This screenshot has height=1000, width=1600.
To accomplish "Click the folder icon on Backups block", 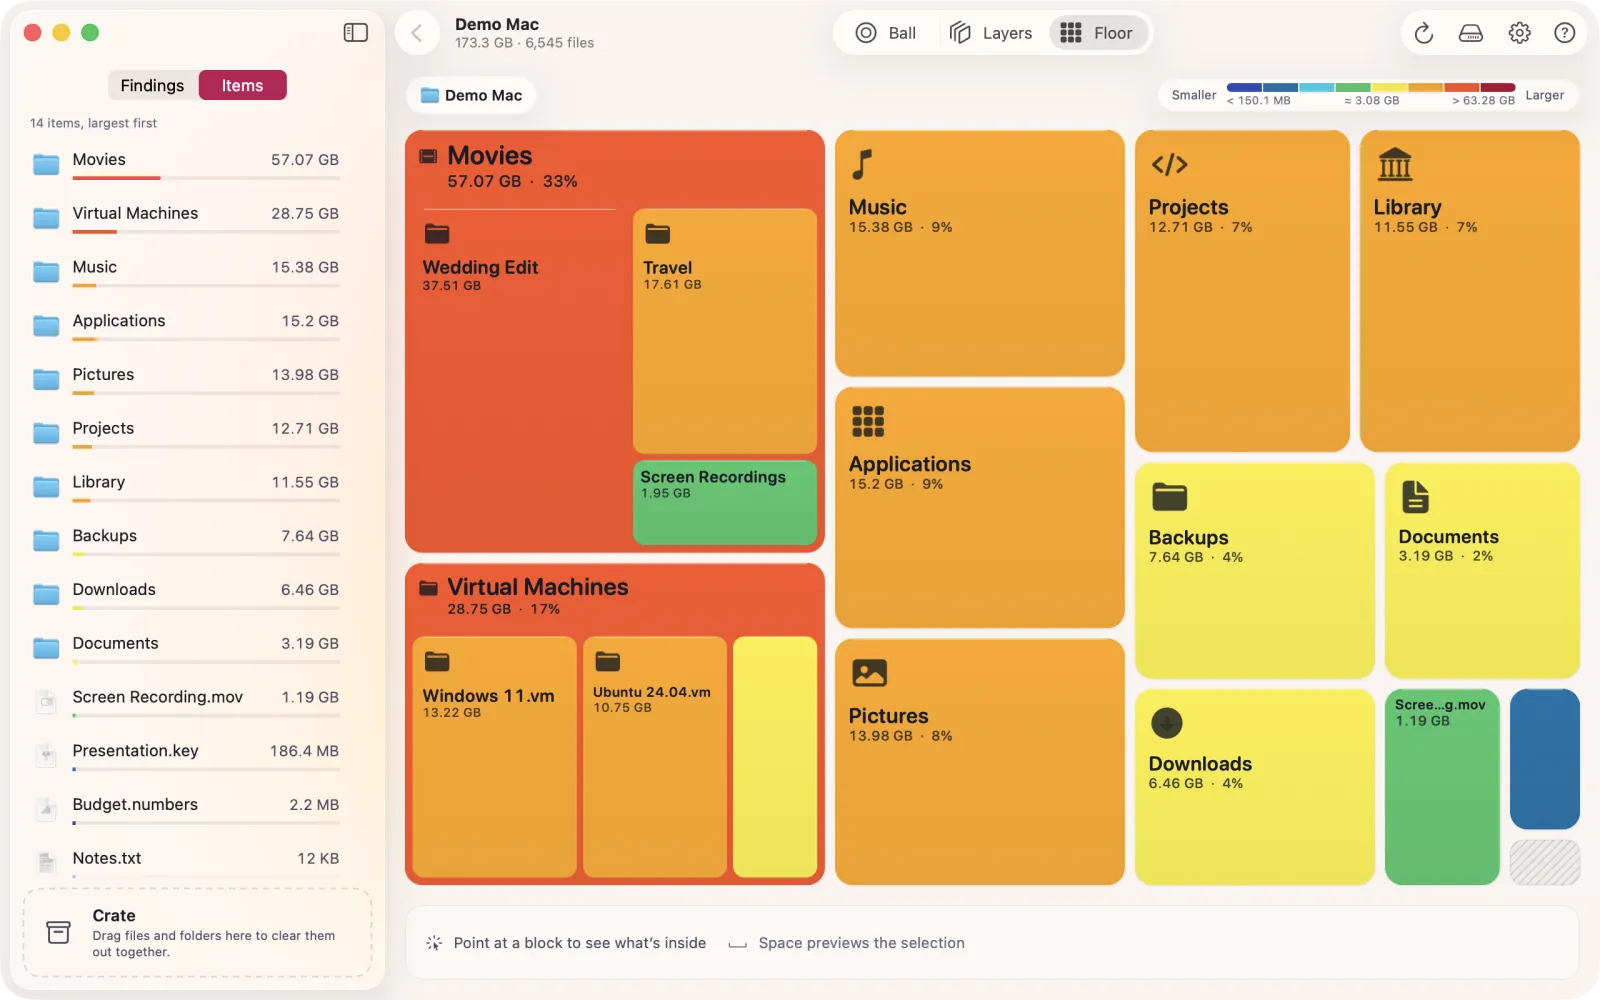I will (1169, 496).
